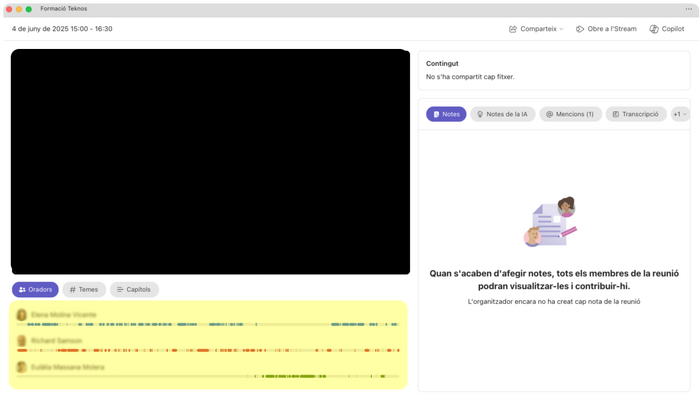The height and width of the screenshot is (403, 700).
Task: Select the Oradors speakers view
Action: (x=35, y=290)
